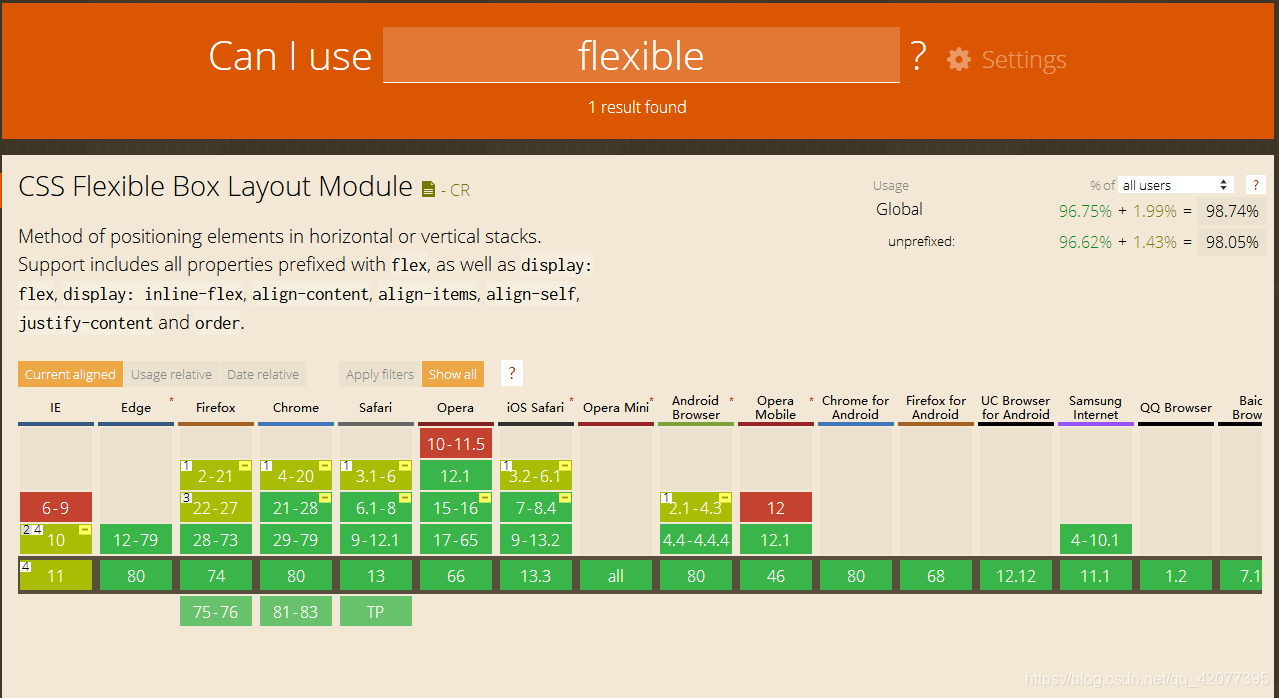The width and height of the screenshot is (1279, 698).
Task: Click the flexible search input field
Action: (641, 55)
